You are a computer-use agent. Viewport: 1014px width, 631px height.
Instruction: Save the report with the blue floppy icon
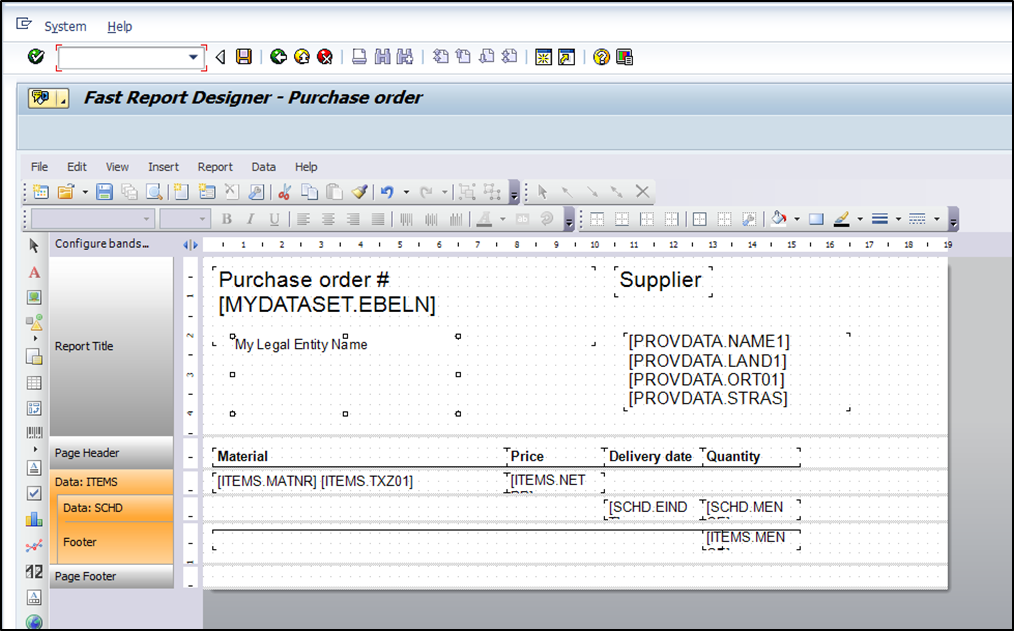104,191
